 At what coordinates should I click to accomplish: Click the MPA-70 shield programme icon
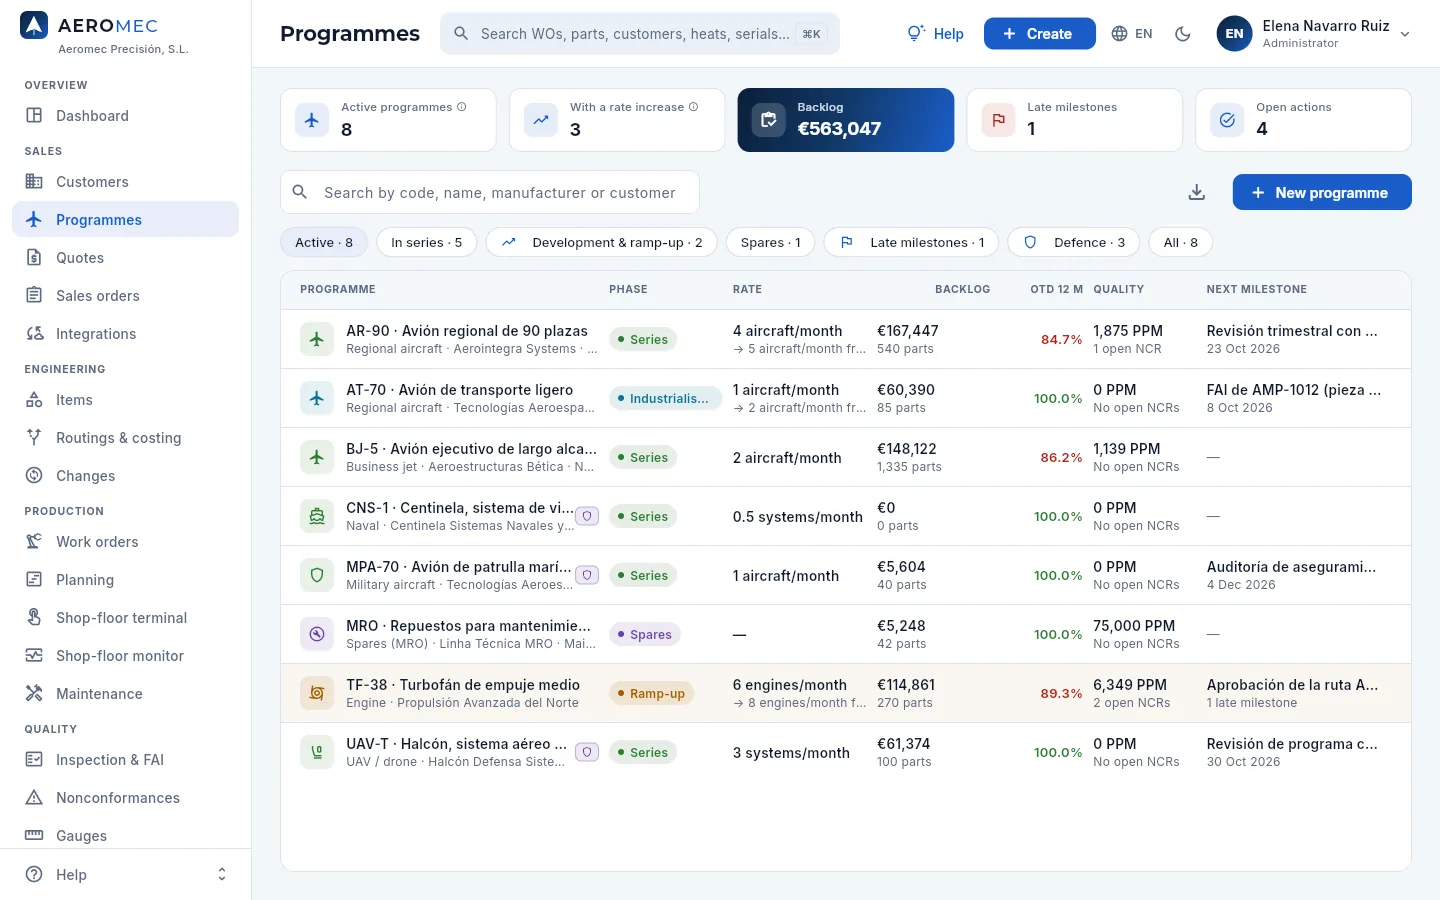click(317, 575)
